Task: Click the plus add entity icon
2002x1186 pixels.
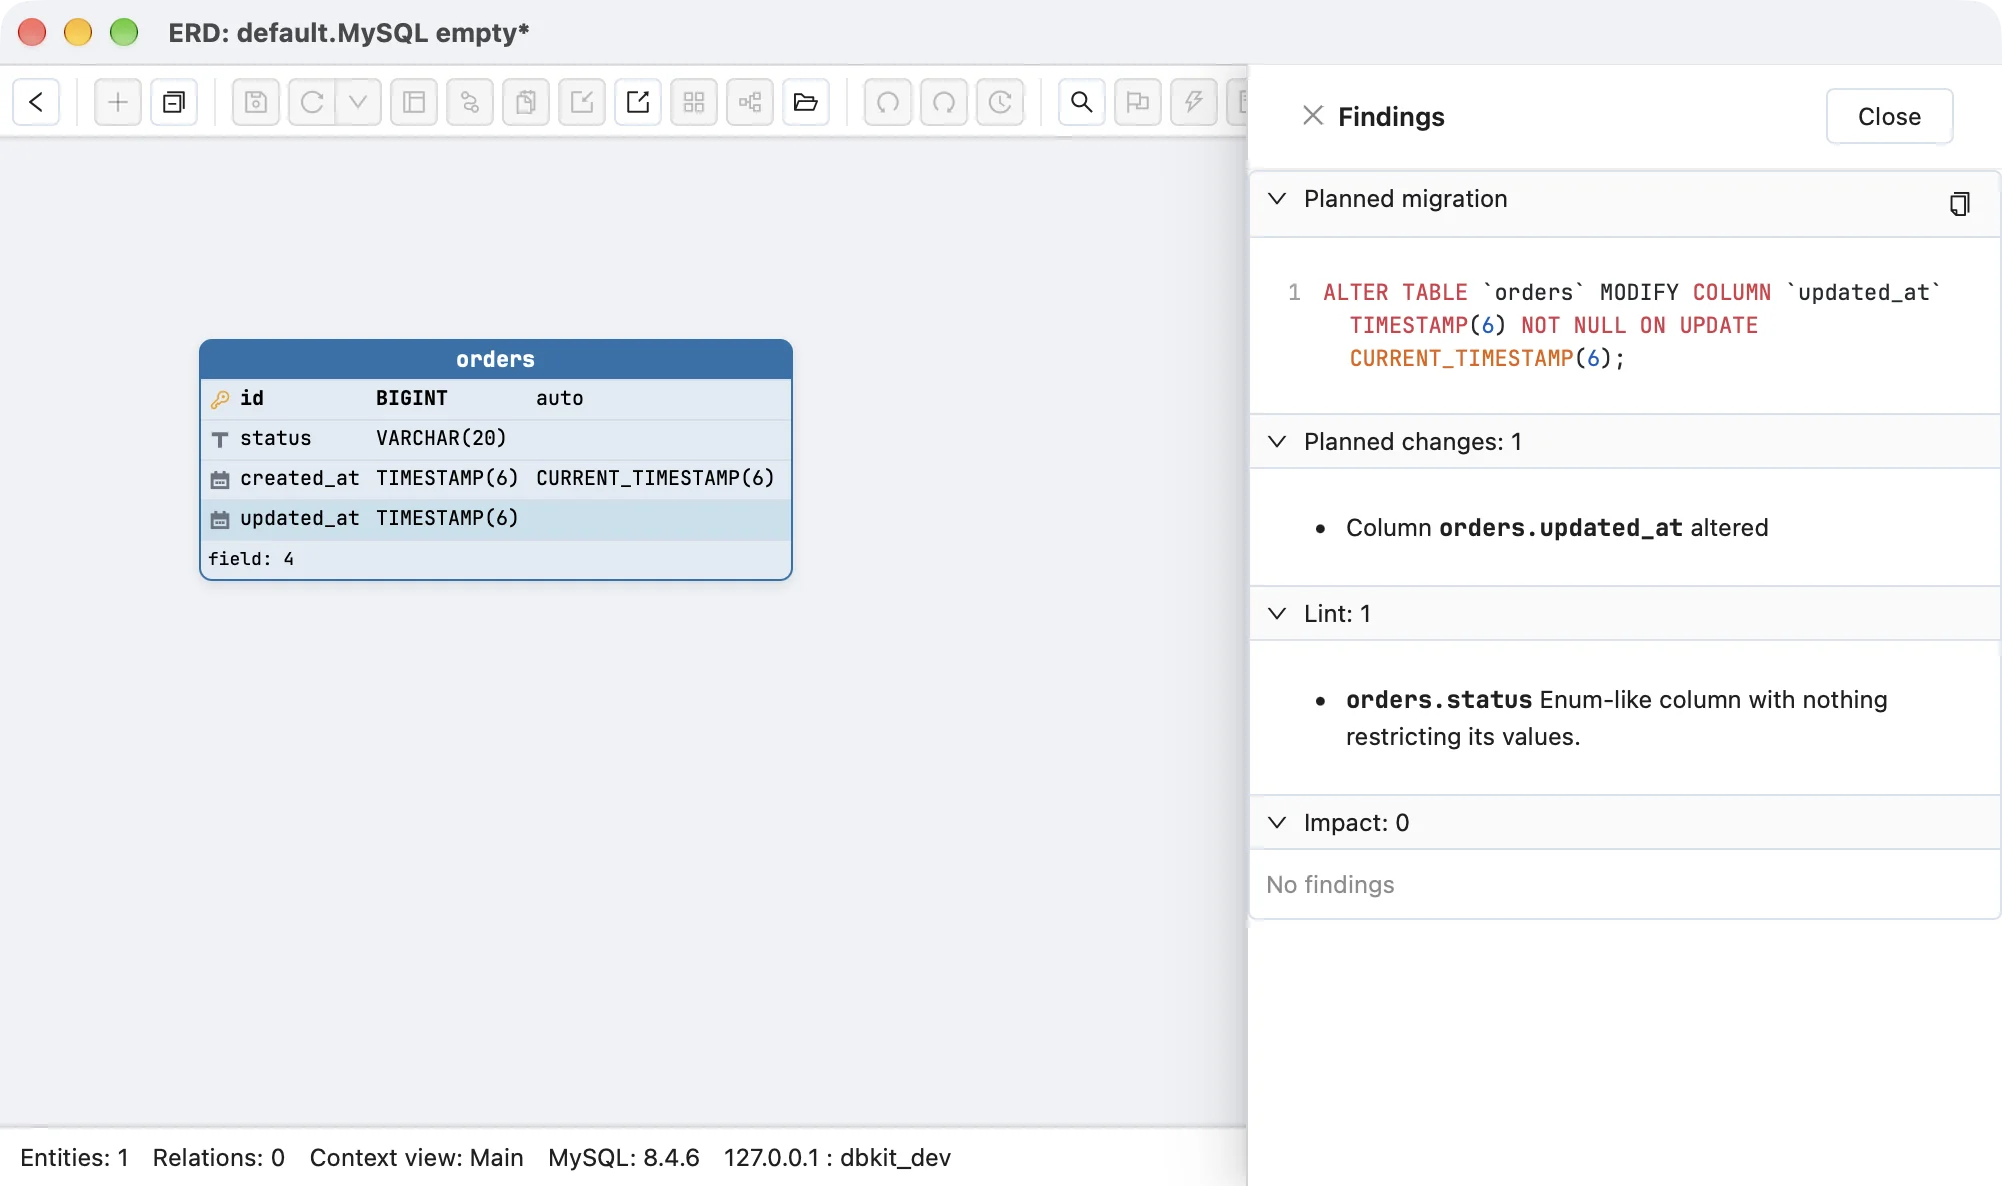Action: coord(118,102)
